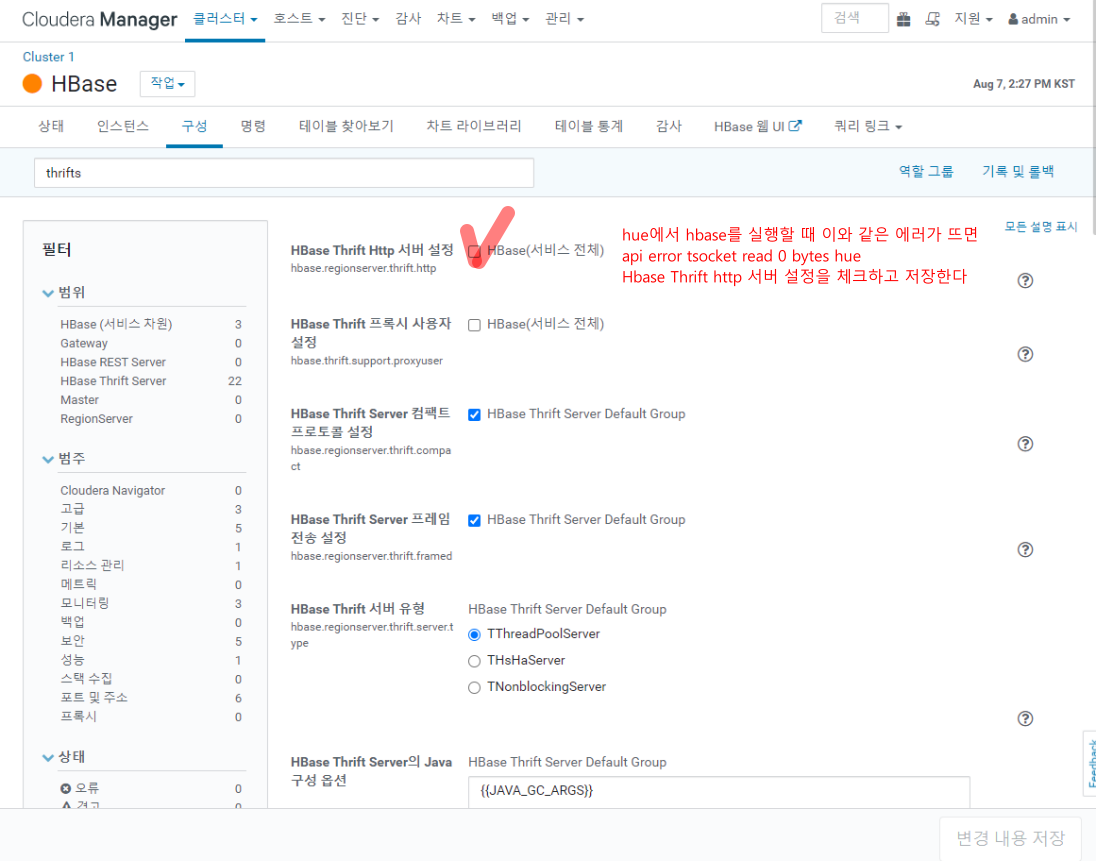Open the 관리 dropdown menu
Viewport: 1096px width, 861px height.
pos(564,19)
